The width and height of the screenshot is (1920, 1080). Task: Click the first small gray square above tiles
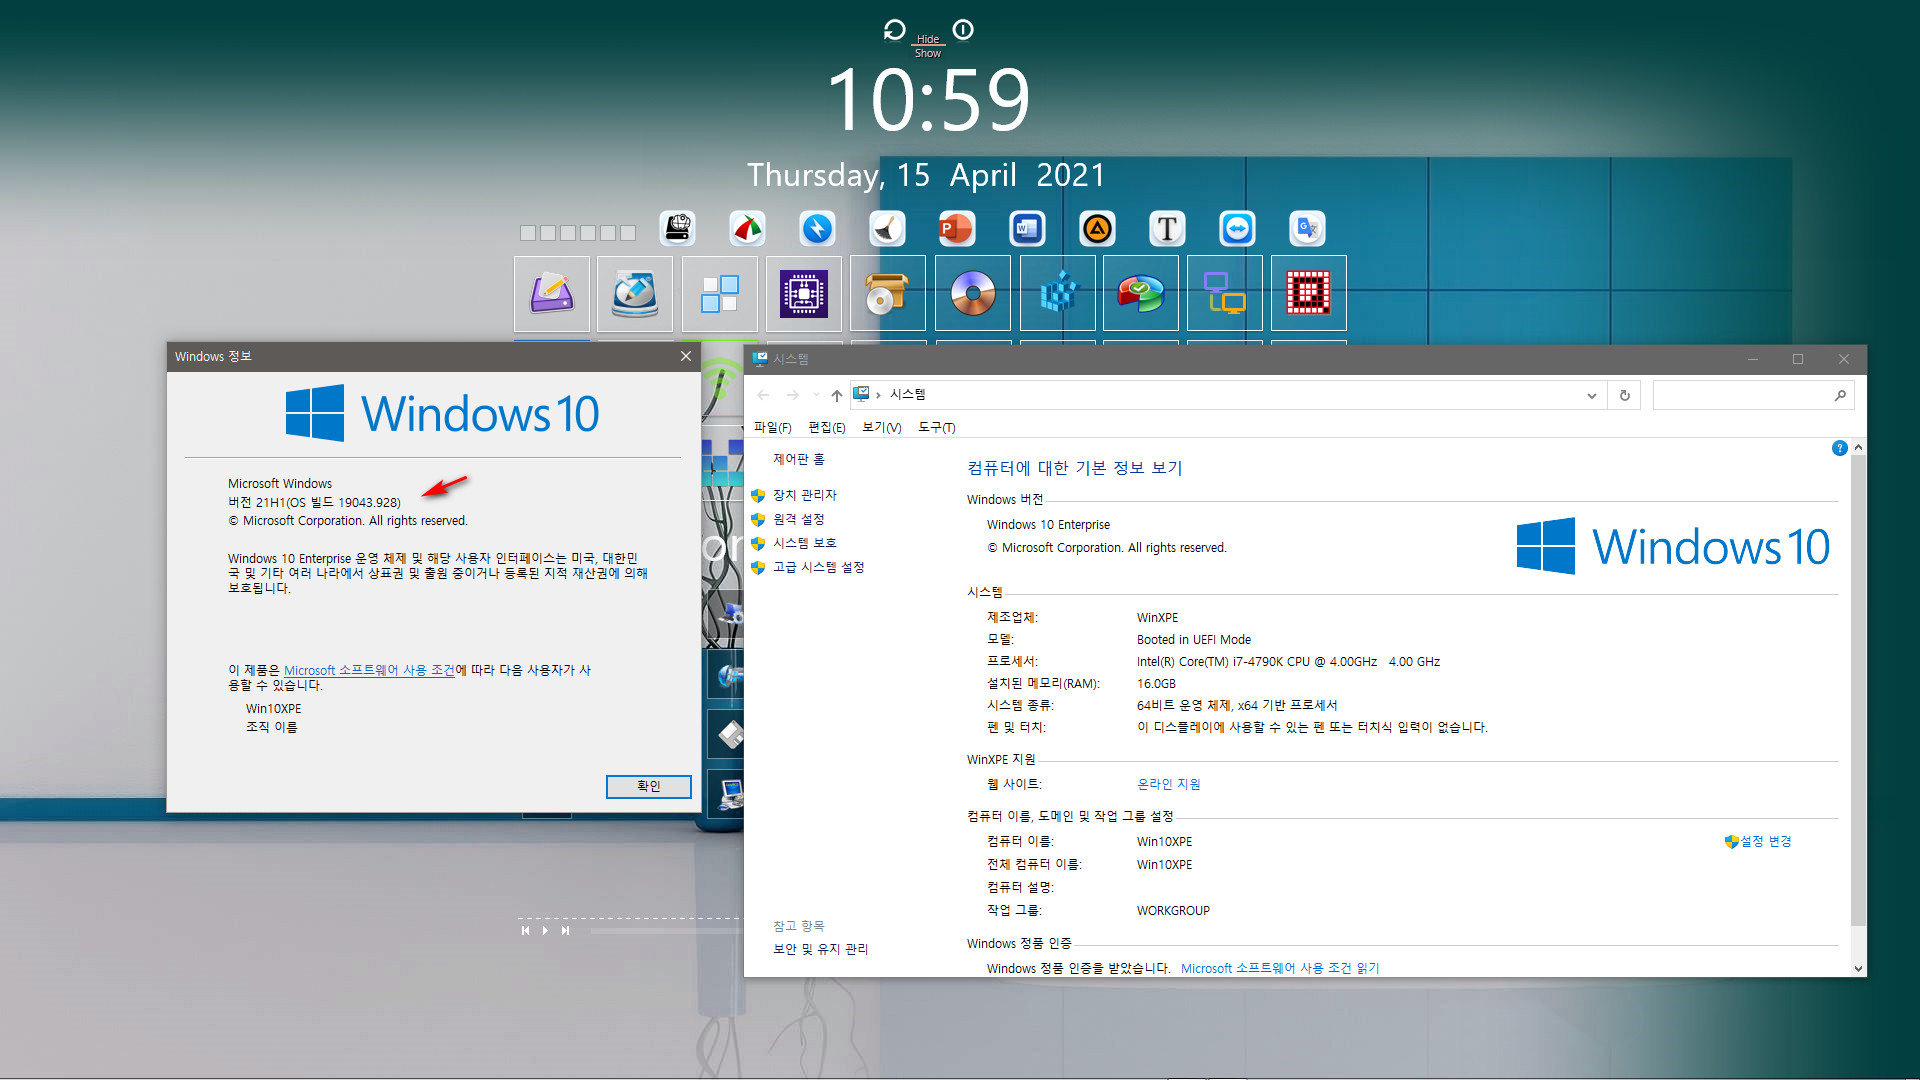point(528,233)
